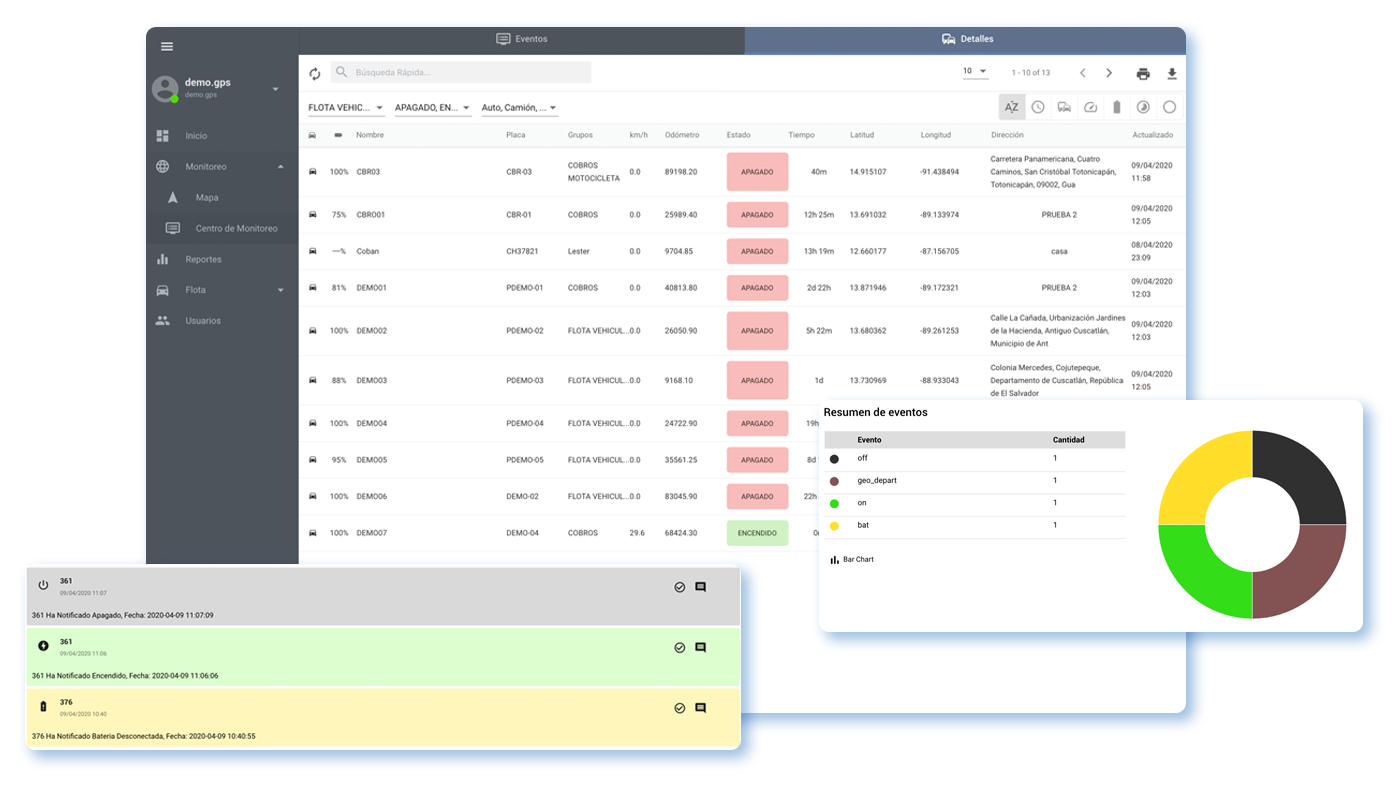Click APAGADO status badge for Coban

tap(757, 251)
